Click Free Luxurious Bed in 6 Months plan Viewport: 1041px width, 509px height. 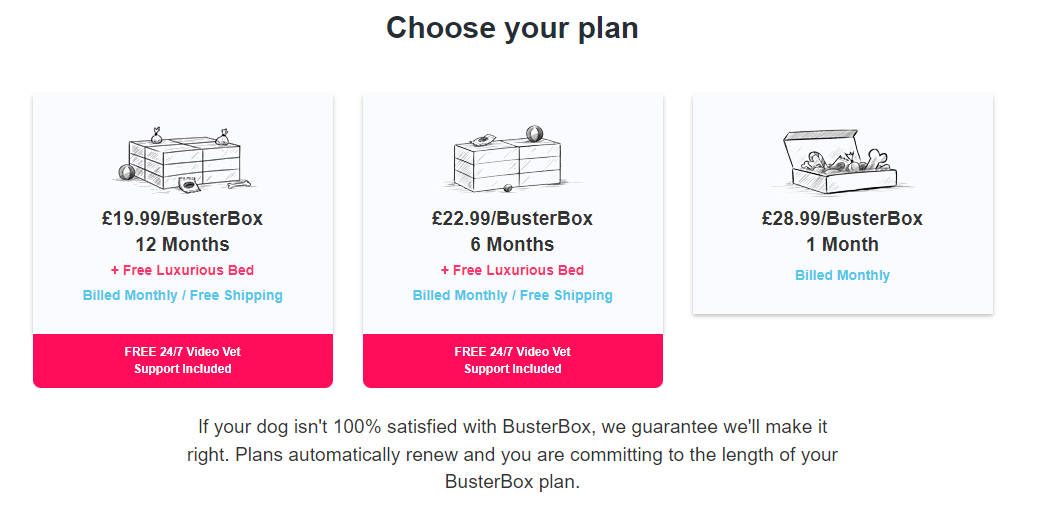coord(512,270)
